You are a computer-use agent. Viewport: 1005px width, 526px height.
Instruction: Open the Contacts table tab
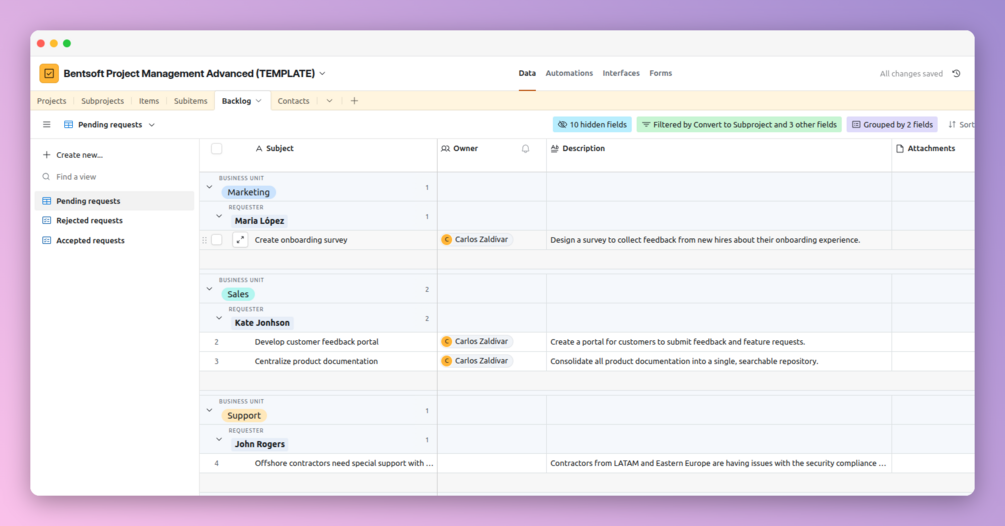[294, 101]
